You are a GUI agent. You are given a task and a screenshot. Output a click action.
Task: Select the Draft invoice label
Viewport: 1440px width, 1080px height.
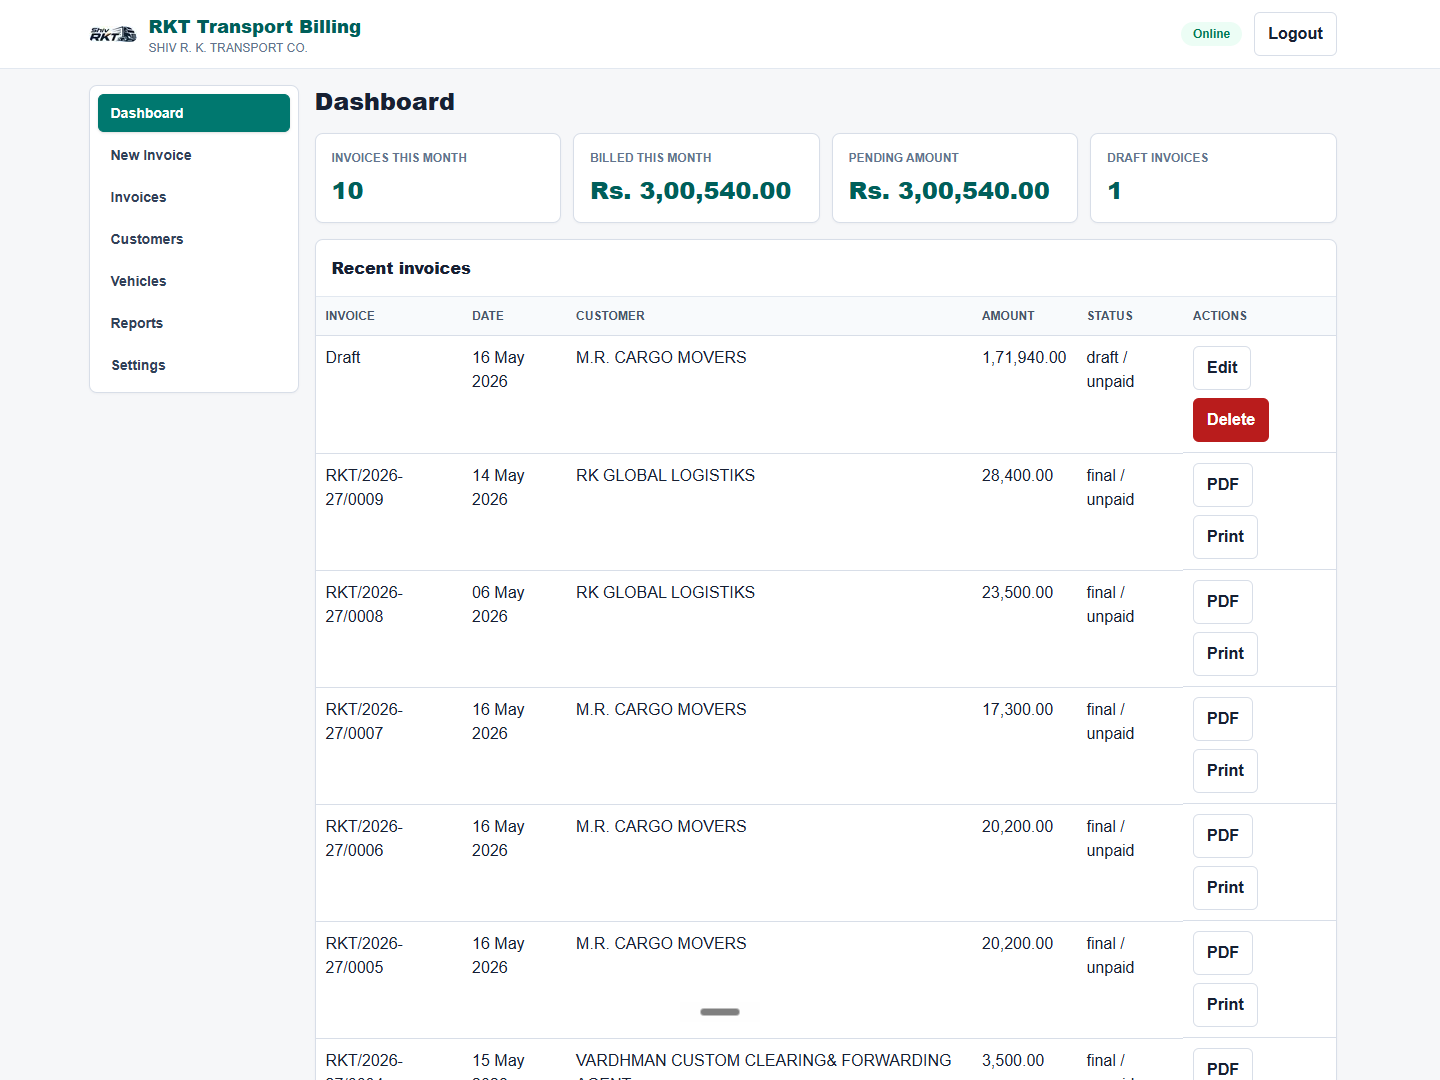[343, 358]
